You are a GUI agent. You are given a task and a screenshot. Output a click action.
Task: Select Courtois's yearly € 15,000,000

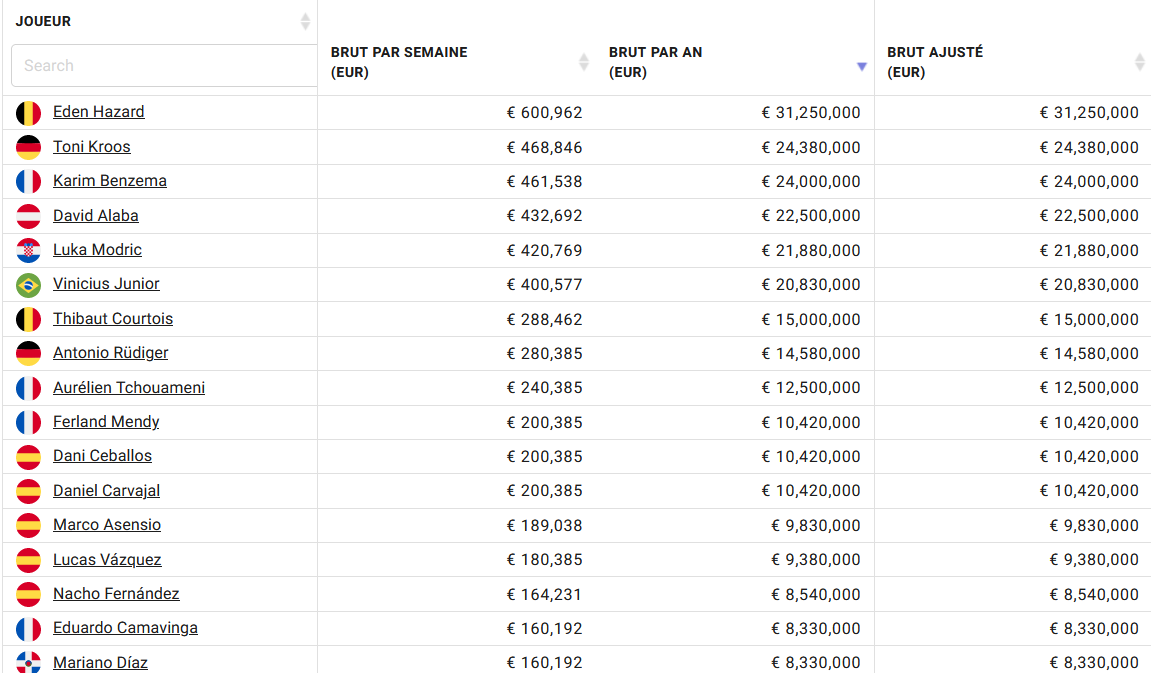pos(810,319)
